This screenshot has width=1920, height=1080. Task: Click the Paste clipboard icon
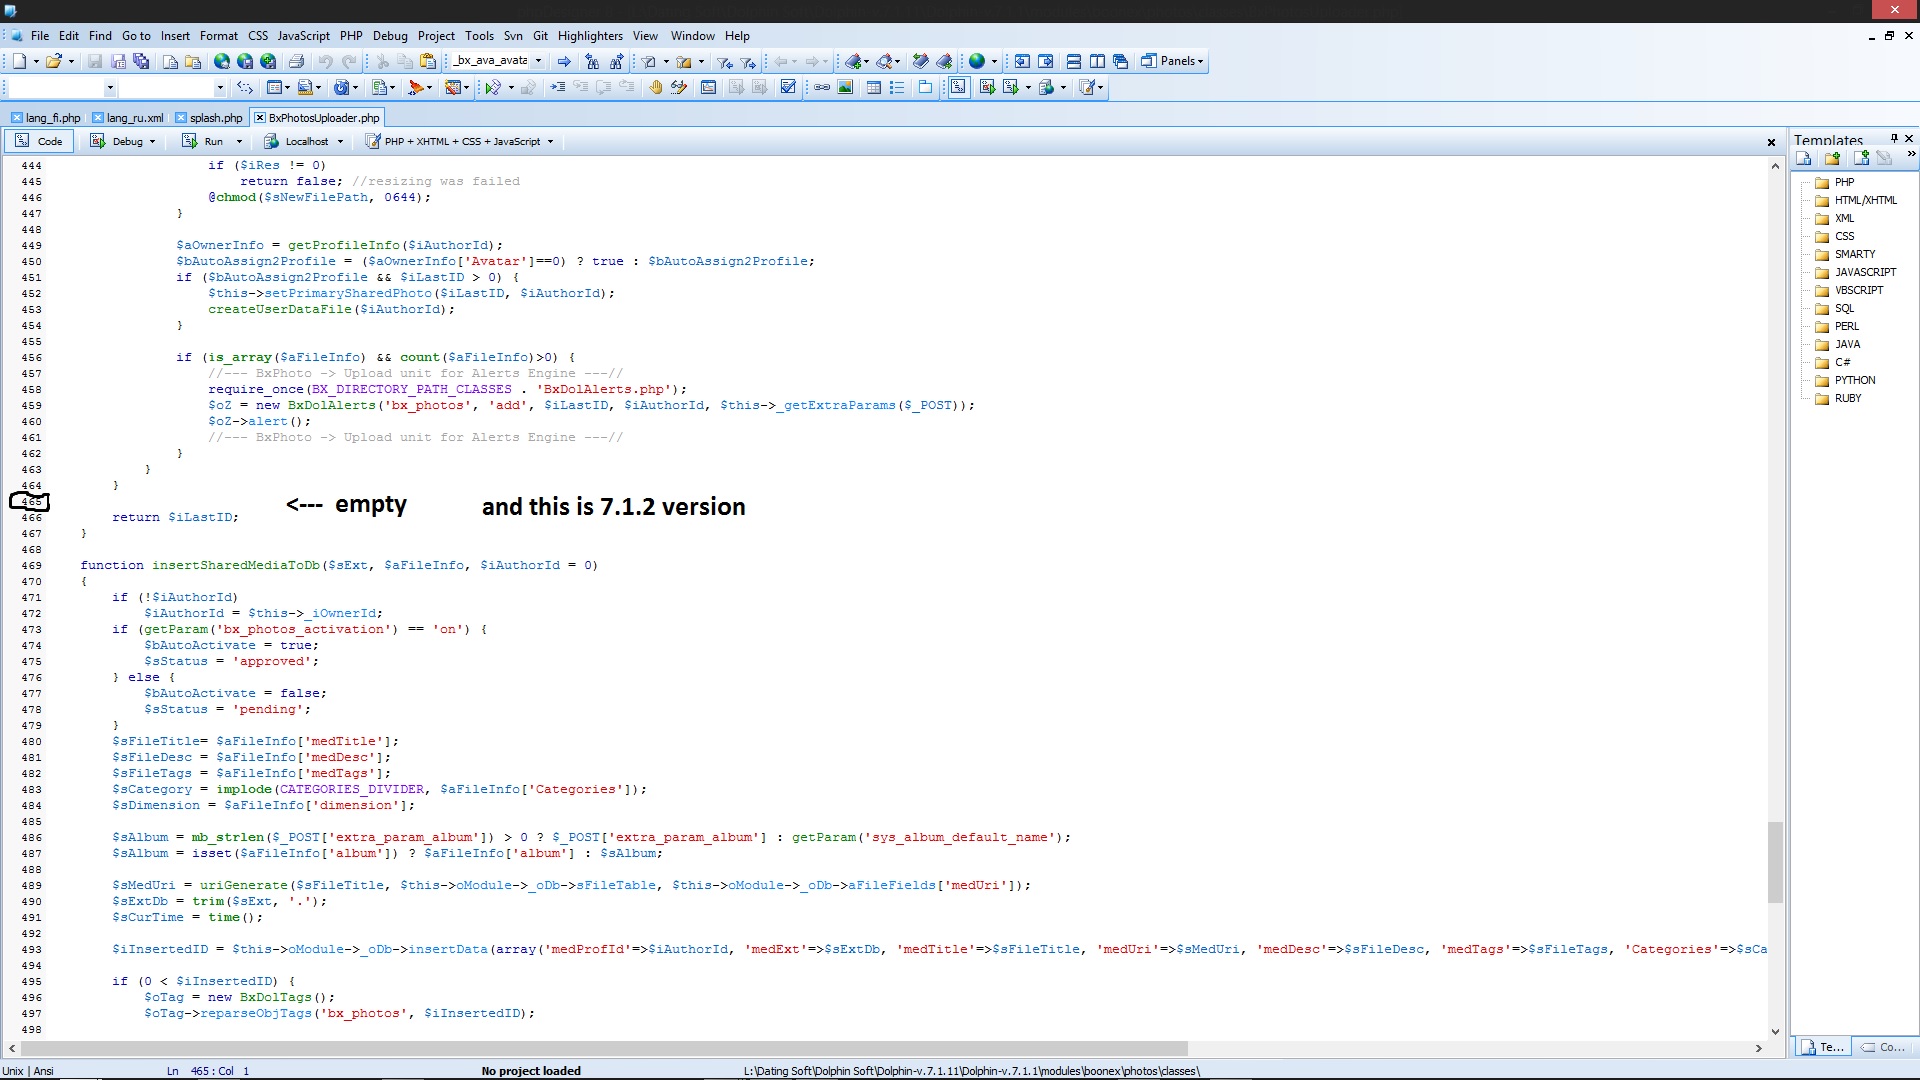pos(428,62)
